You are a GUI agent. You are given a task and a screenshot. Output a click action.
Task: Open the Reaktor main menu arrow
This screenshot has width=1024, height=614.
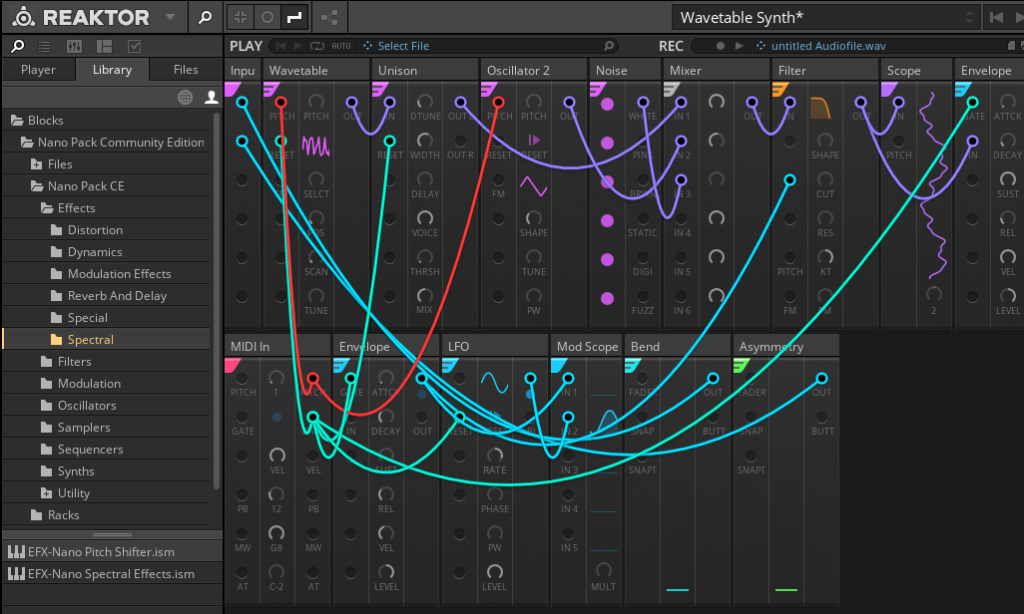pos(169,17)
